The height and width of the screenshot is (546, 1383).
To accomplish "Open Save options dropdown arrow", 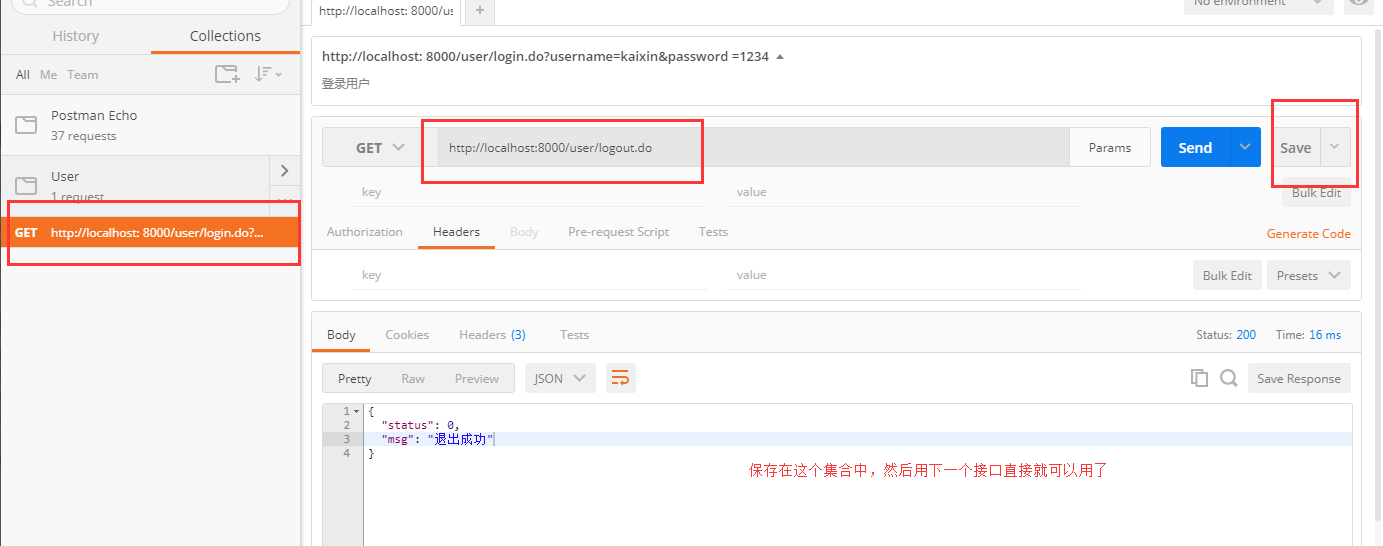I will (x=1335, y=147).
